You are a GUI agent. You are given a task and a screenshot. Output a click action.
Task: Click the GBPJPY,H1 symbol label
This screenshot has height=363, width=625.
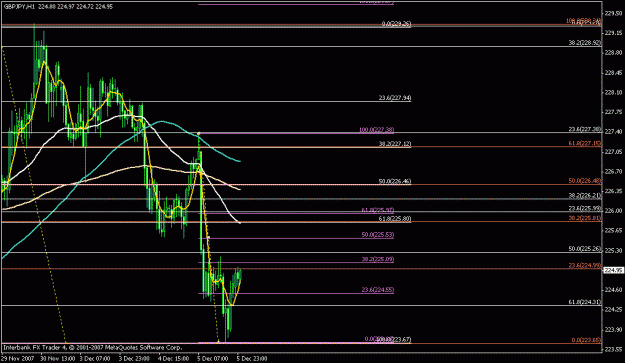coord(19,7)
